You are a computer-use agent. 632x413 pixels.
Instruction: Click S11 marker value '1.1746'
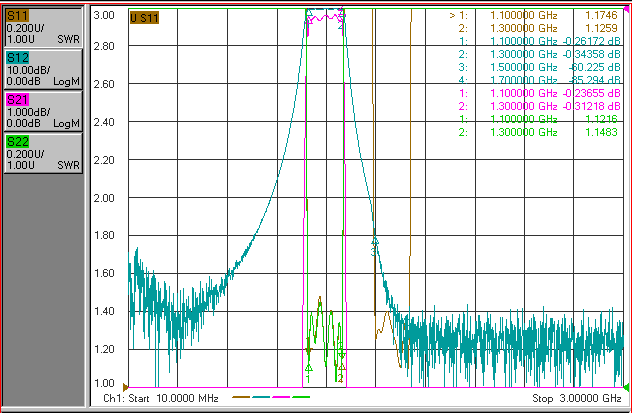point(601,15)
